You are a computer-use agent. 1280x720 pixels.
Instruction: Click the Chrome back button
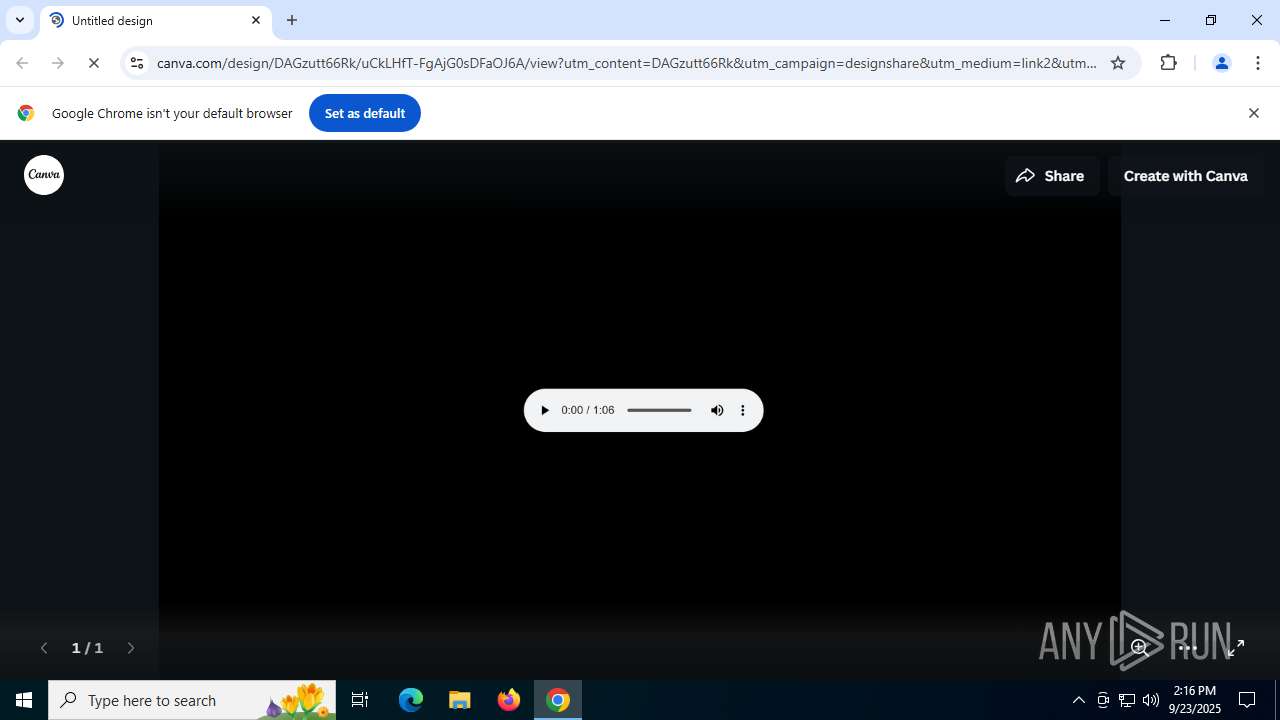tap(22, 63)
